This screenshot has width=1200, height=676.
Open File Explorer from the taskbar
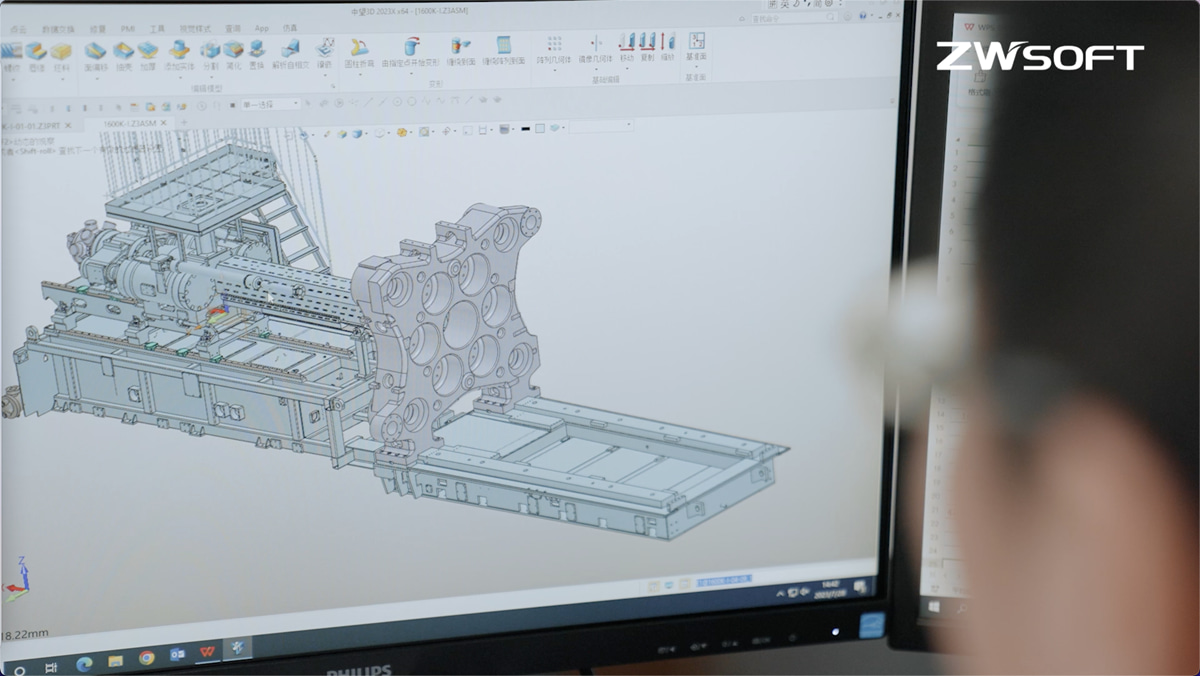coord(116,660)
